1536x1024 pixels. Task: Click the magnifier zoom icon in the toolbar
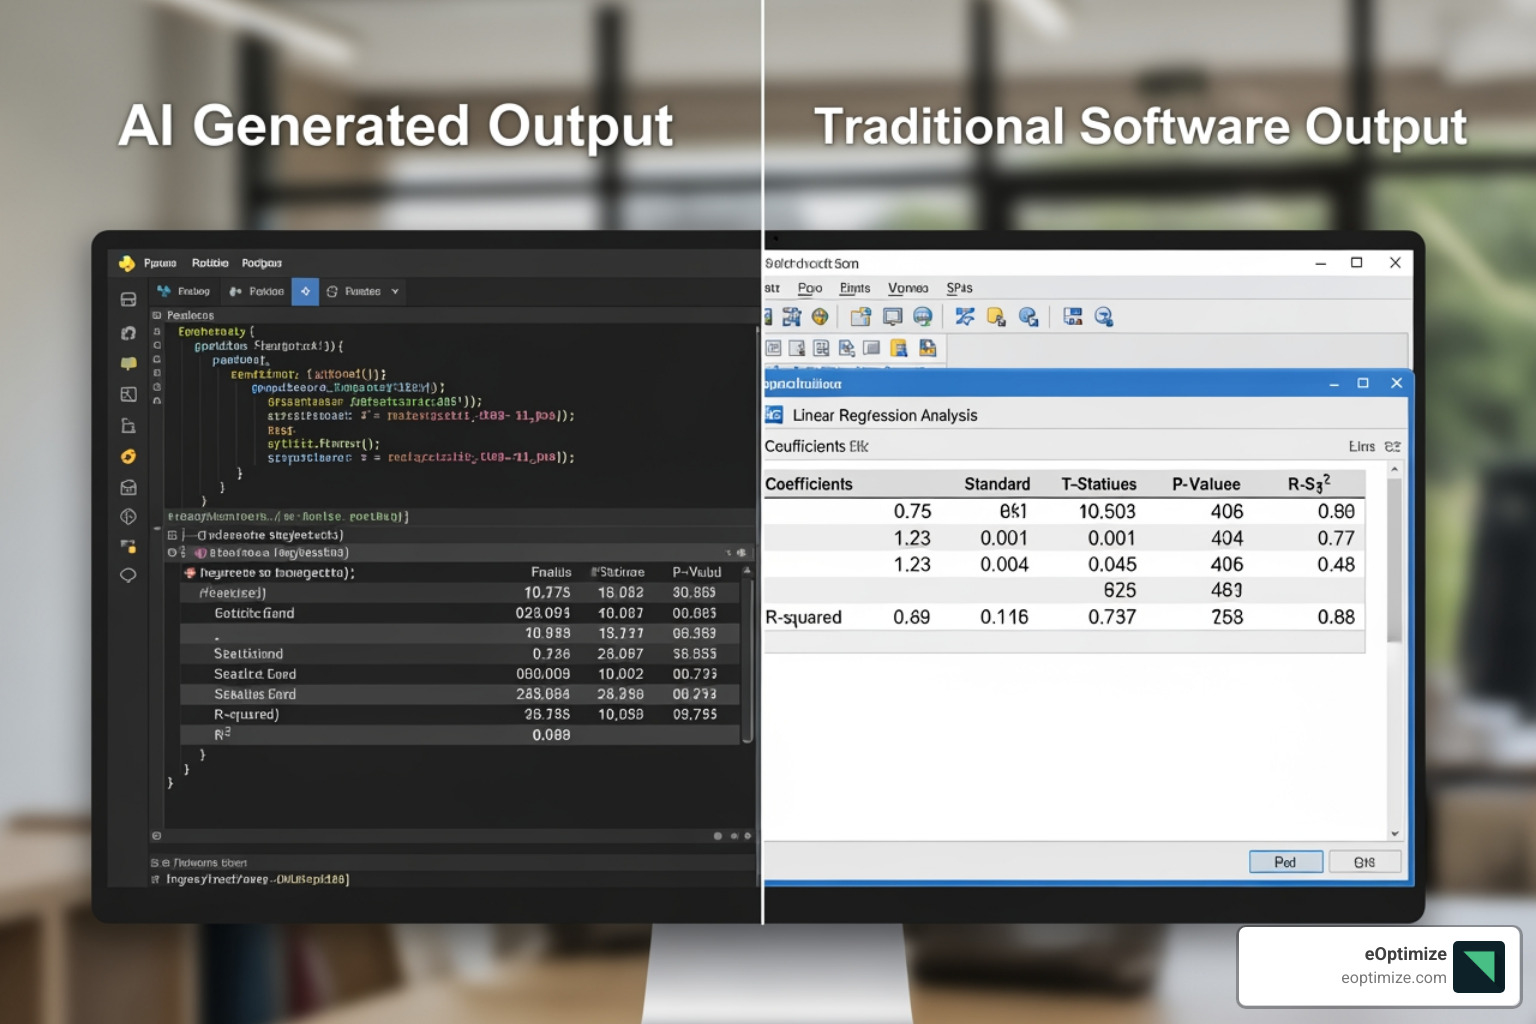(1102, 317)
